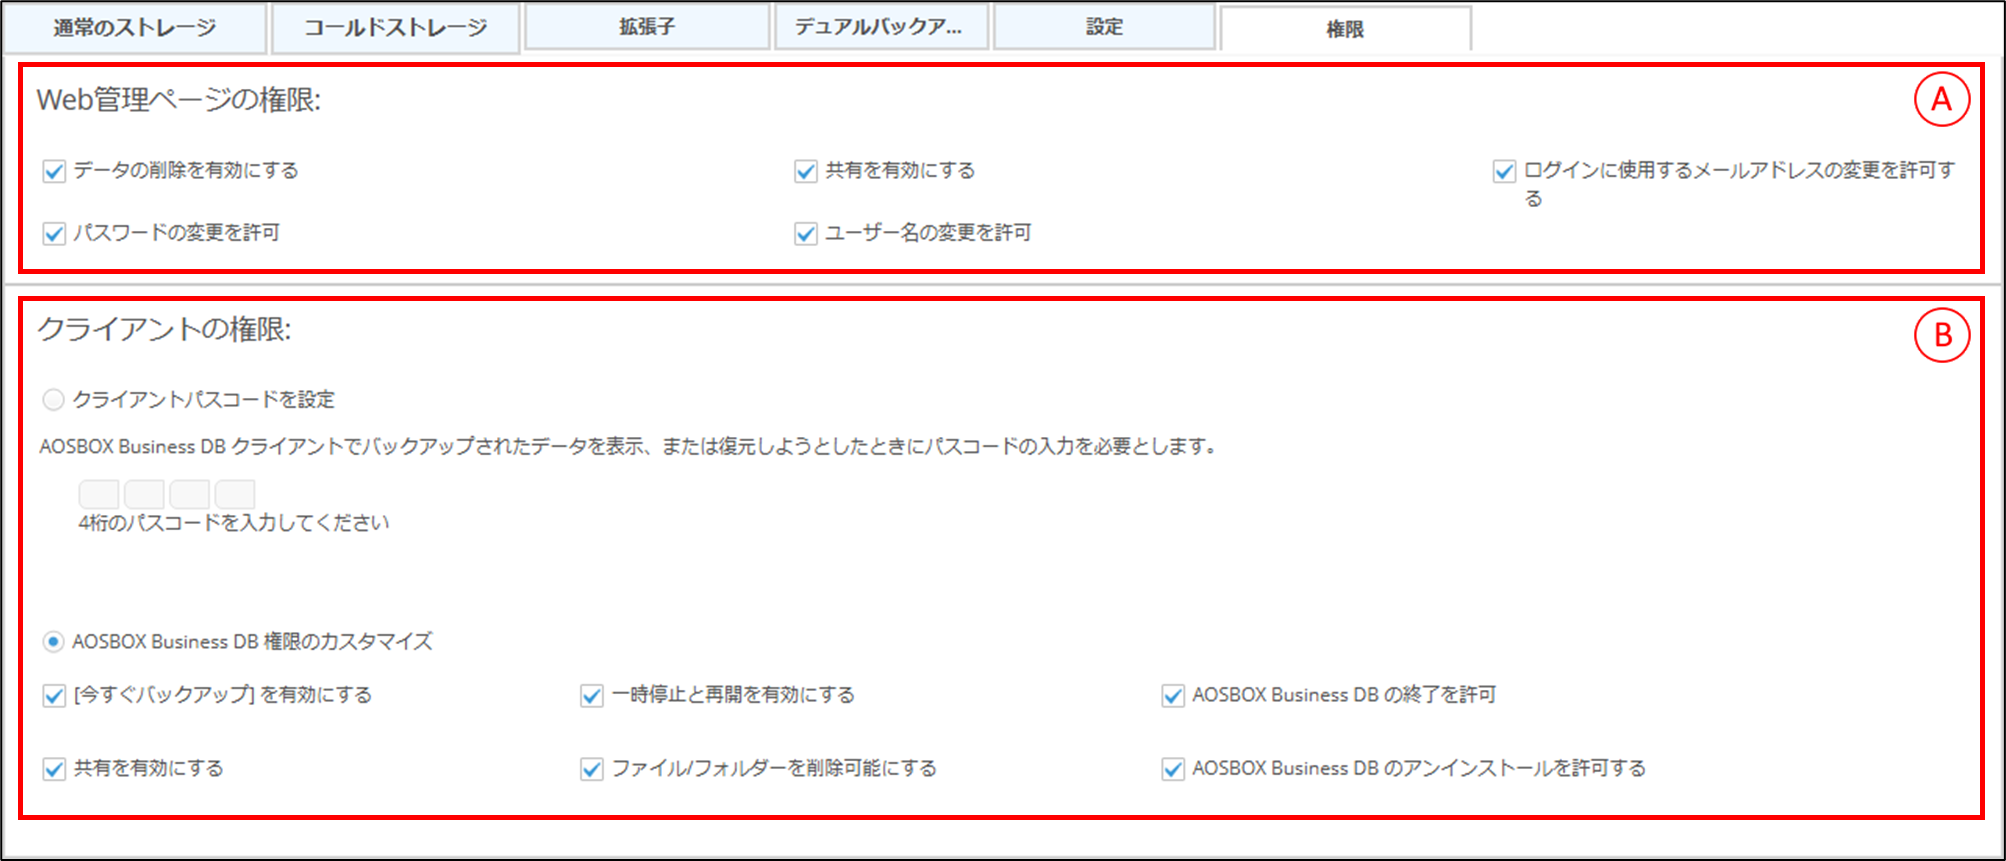
Task: Toggle 一時停止と再開を有効にする checkbox
Action: pos(592,695)
